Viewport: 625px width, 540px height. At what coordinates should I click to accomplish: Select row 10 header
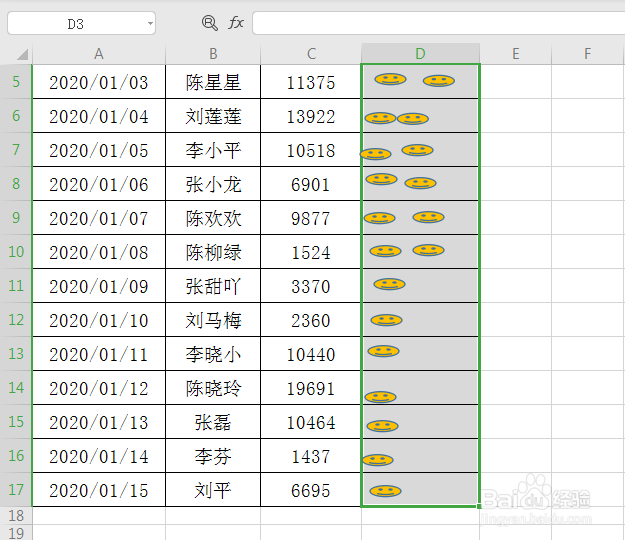tap(16, 251)
